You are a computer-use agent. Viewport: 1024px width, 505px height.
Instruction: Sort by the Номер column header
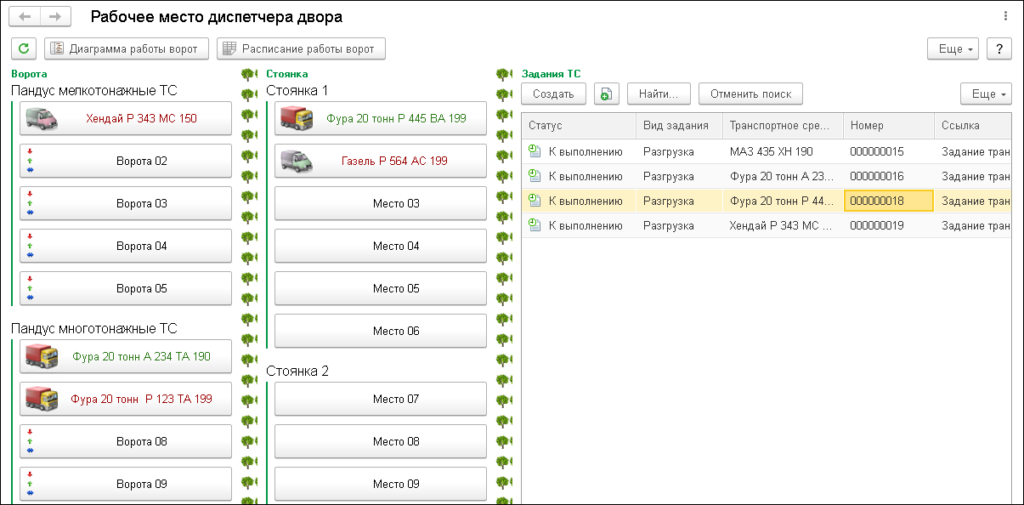[x=888, y=125]
